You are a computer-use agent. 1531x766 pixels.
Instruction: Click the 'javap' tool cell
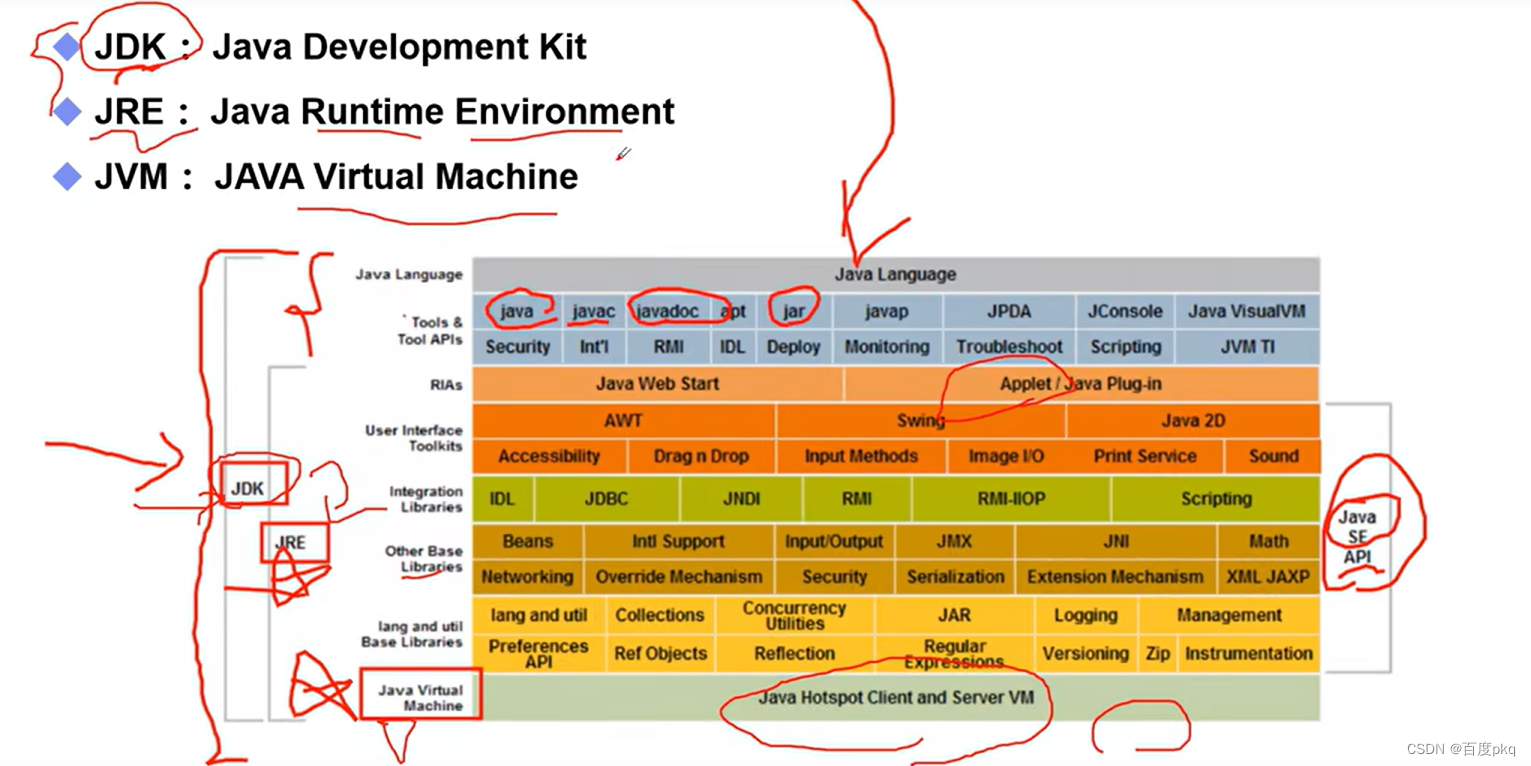(x=887, y=311)
